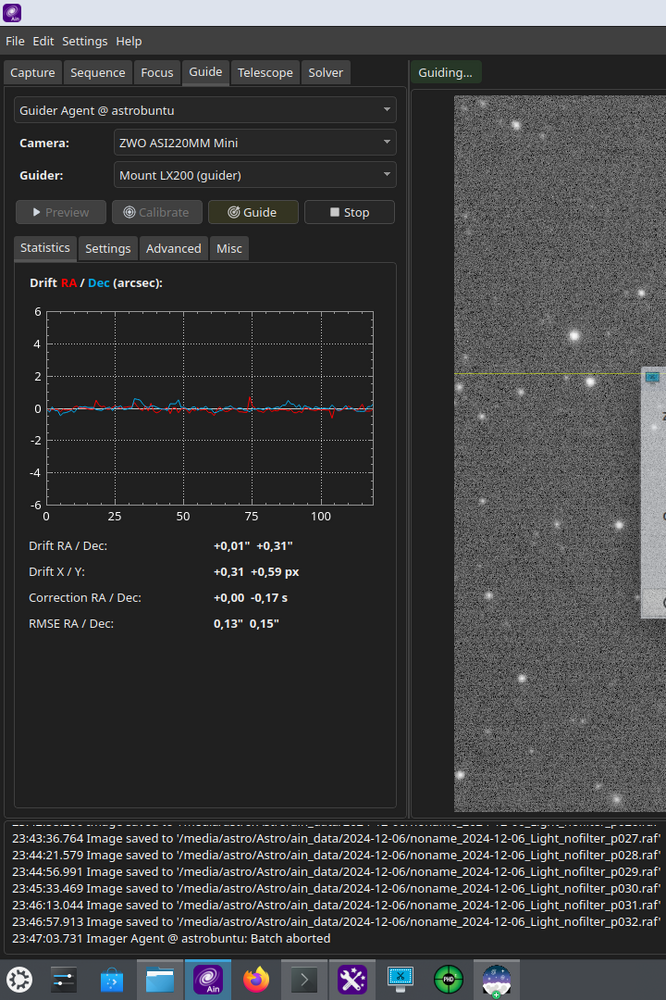Expand the Guider Agent @ astrobuntu dropdown
The width and height of the screenshot is (666, 1000).
point(205,110)
